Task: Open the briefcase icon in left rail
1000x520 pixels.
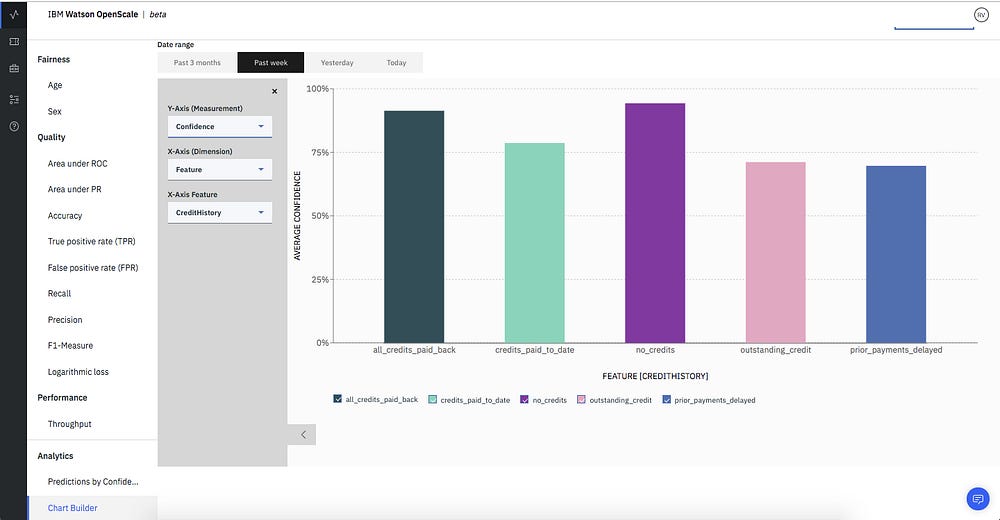Action: pyautogui.click(x=14, y=68)
